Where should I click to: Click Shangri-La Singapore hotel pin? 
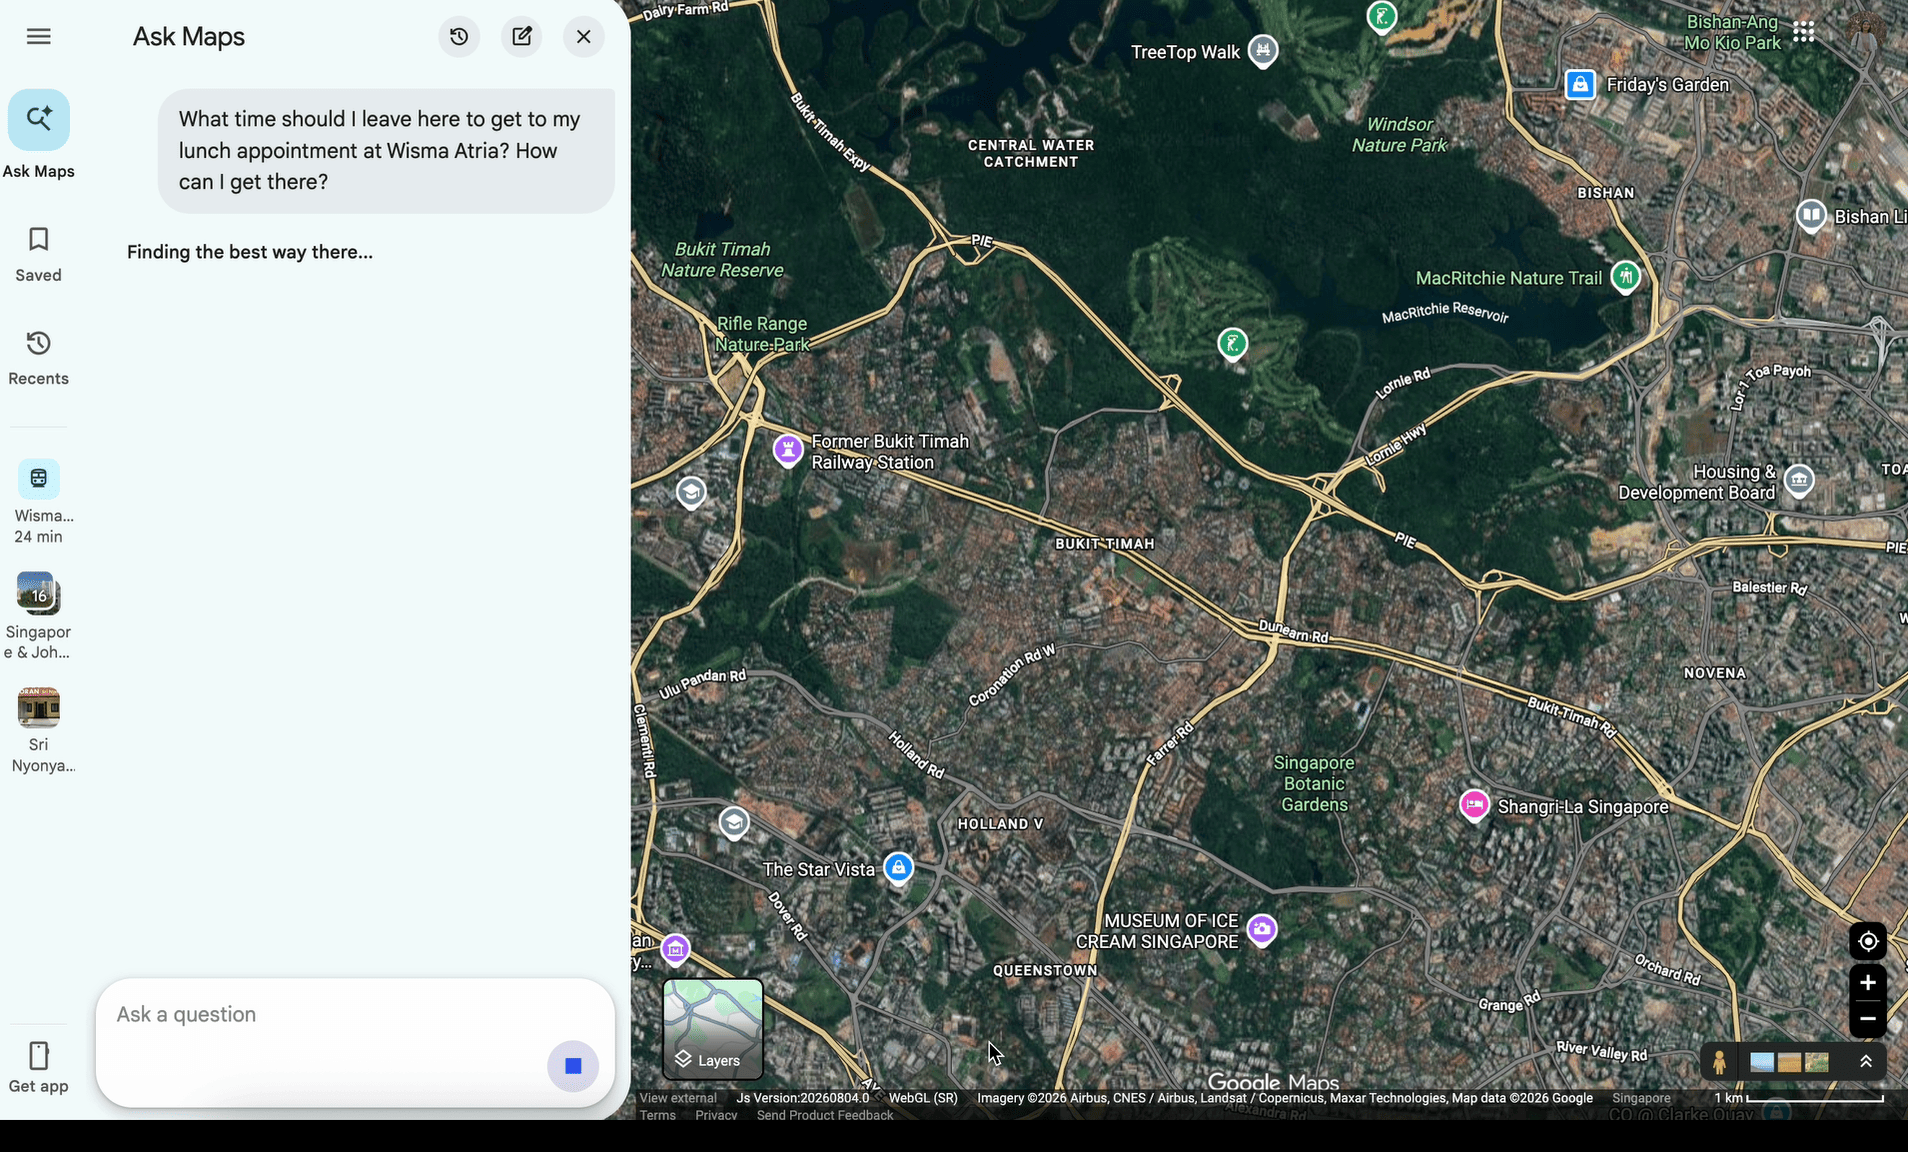pyautogui.click(x=1474, y=805)
